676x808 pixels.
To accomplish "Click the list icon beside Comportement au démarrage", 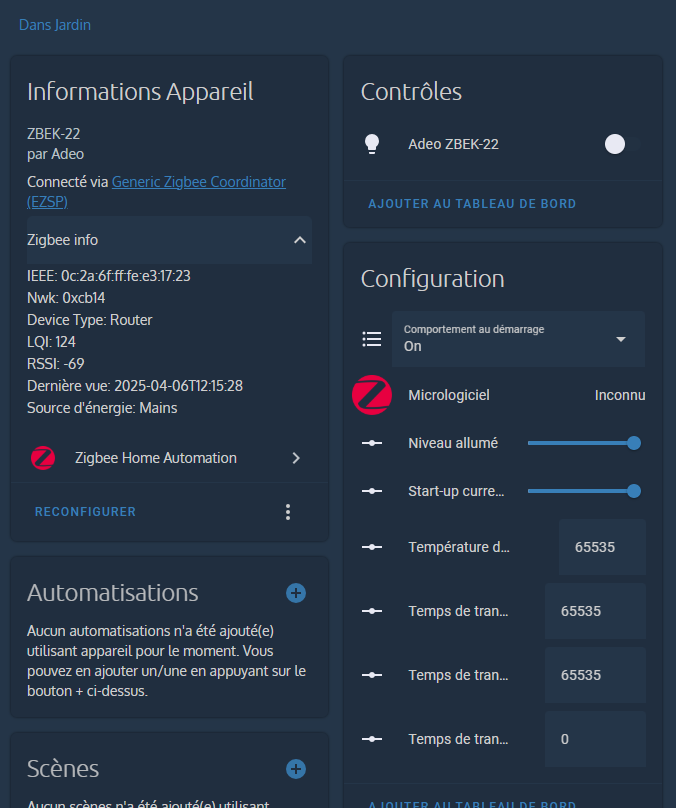I will (x=372, y=339).
